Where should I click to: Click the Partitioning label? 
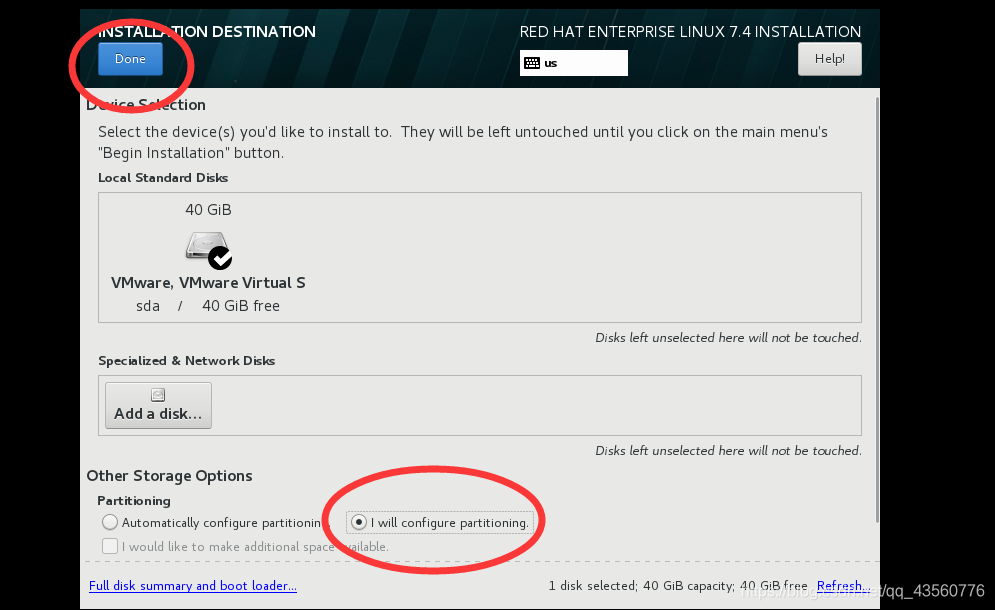click(x=134, y=501)
